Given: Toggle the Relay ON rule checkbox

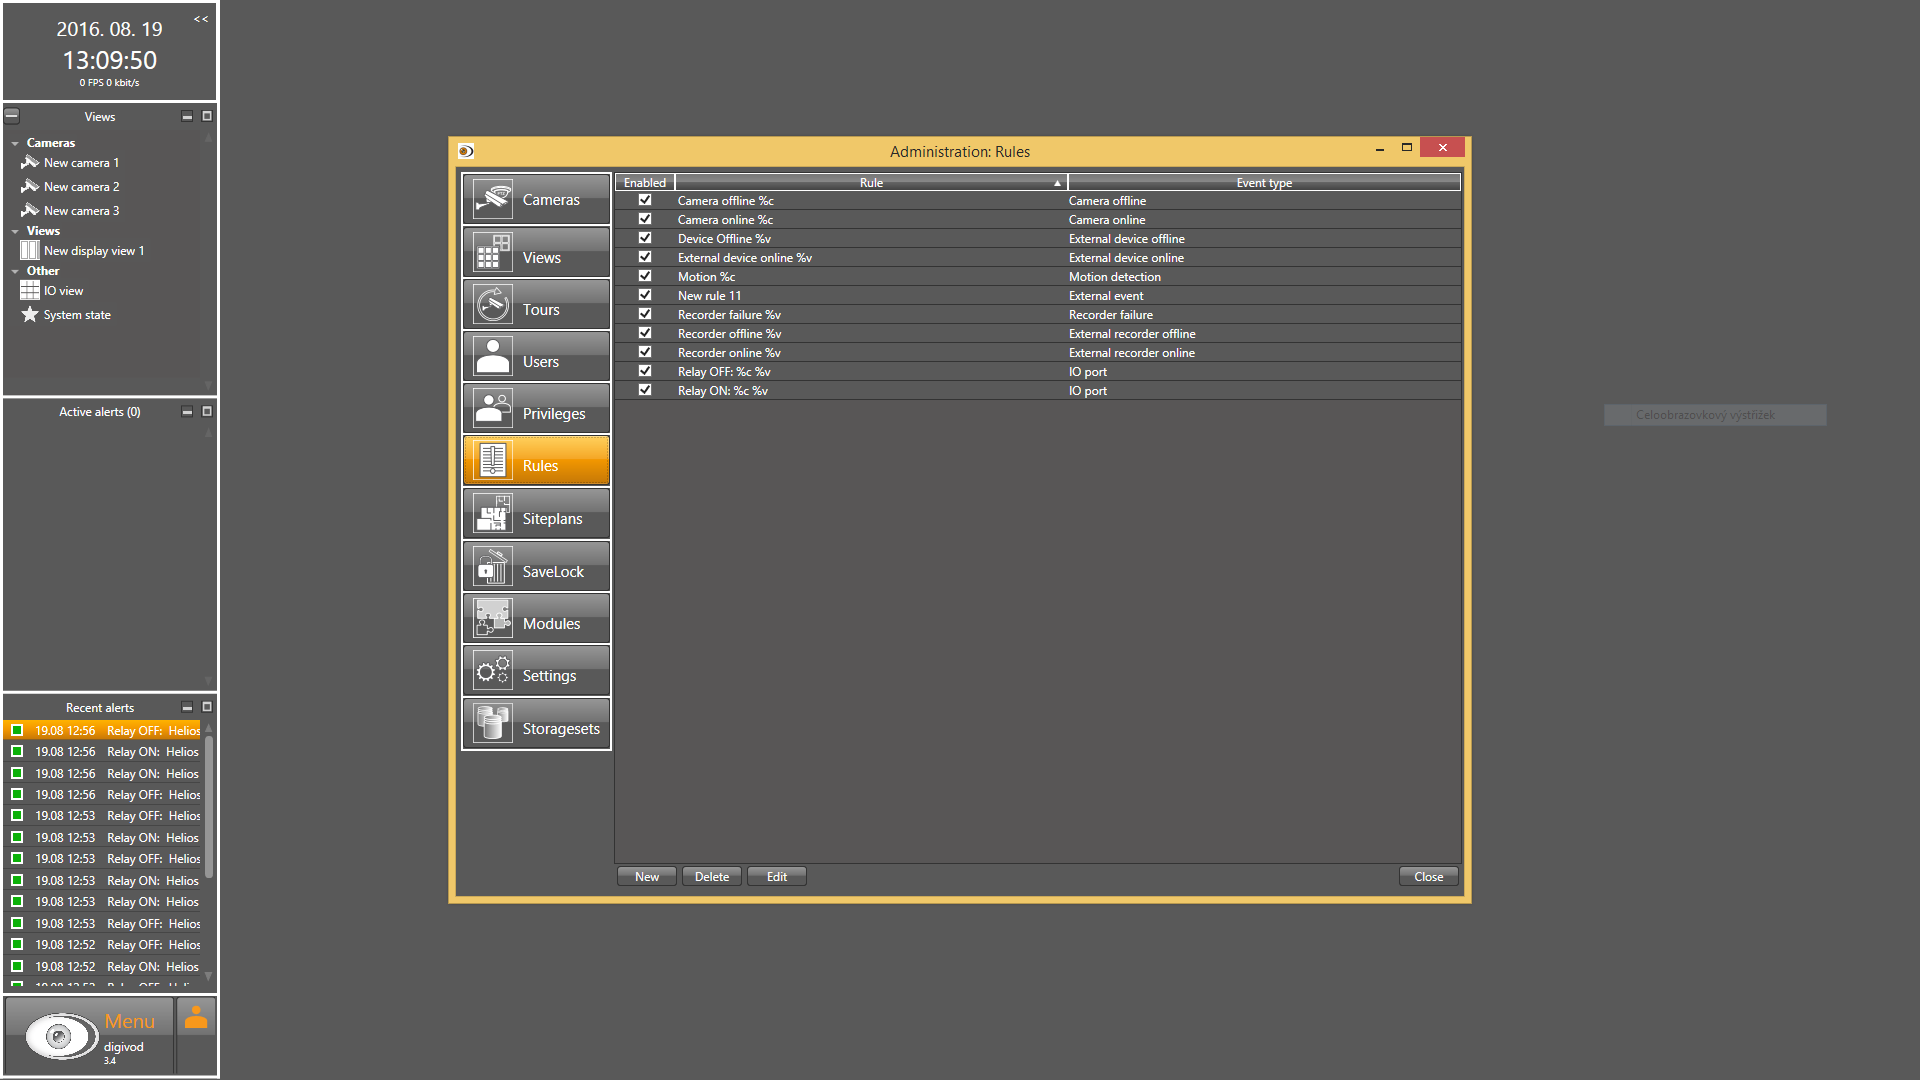Looking at the screenshot, I should tap(645, 390).
